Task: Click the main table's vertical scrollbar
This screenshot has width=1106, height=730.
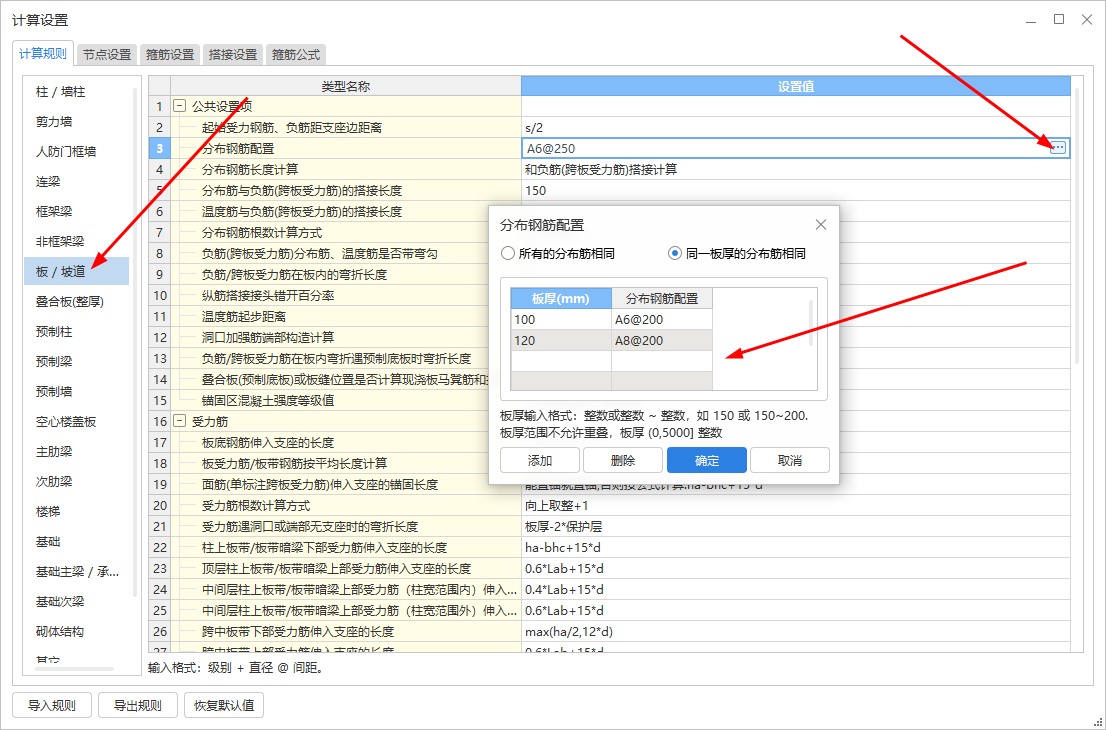Action: point(1076,226)
